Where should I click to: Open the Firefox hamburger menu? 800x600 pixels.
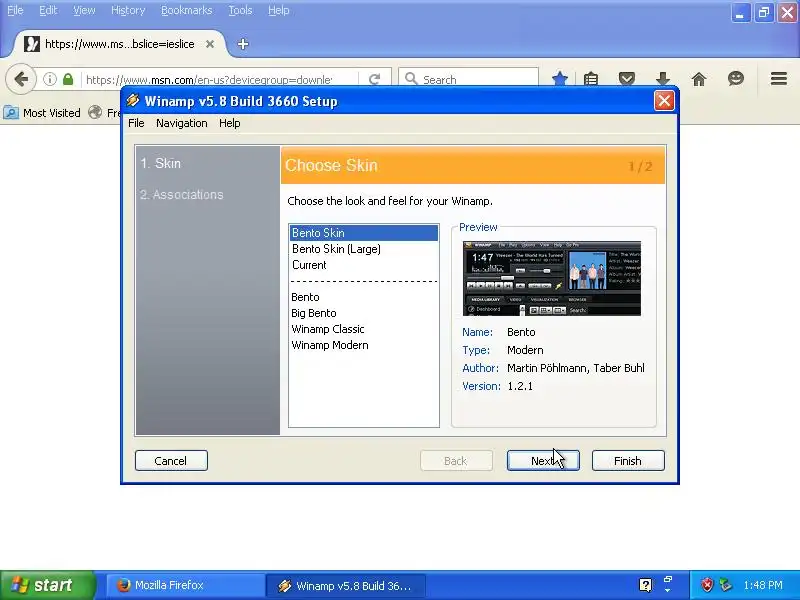pos(779,79)
